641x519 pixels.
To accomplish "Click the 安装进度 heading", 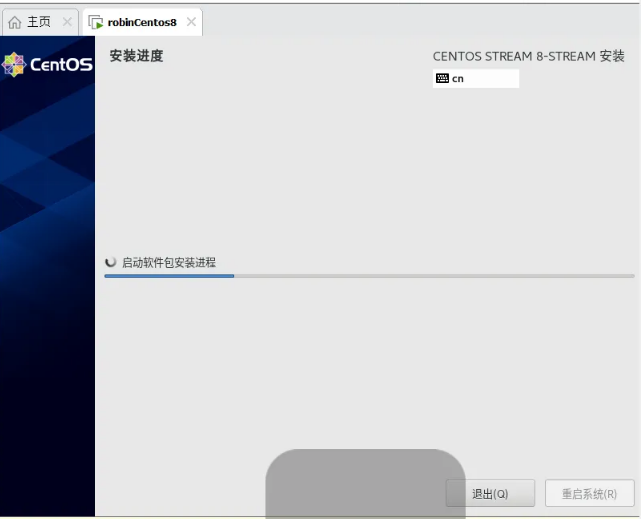I will (x=136, y=56).
